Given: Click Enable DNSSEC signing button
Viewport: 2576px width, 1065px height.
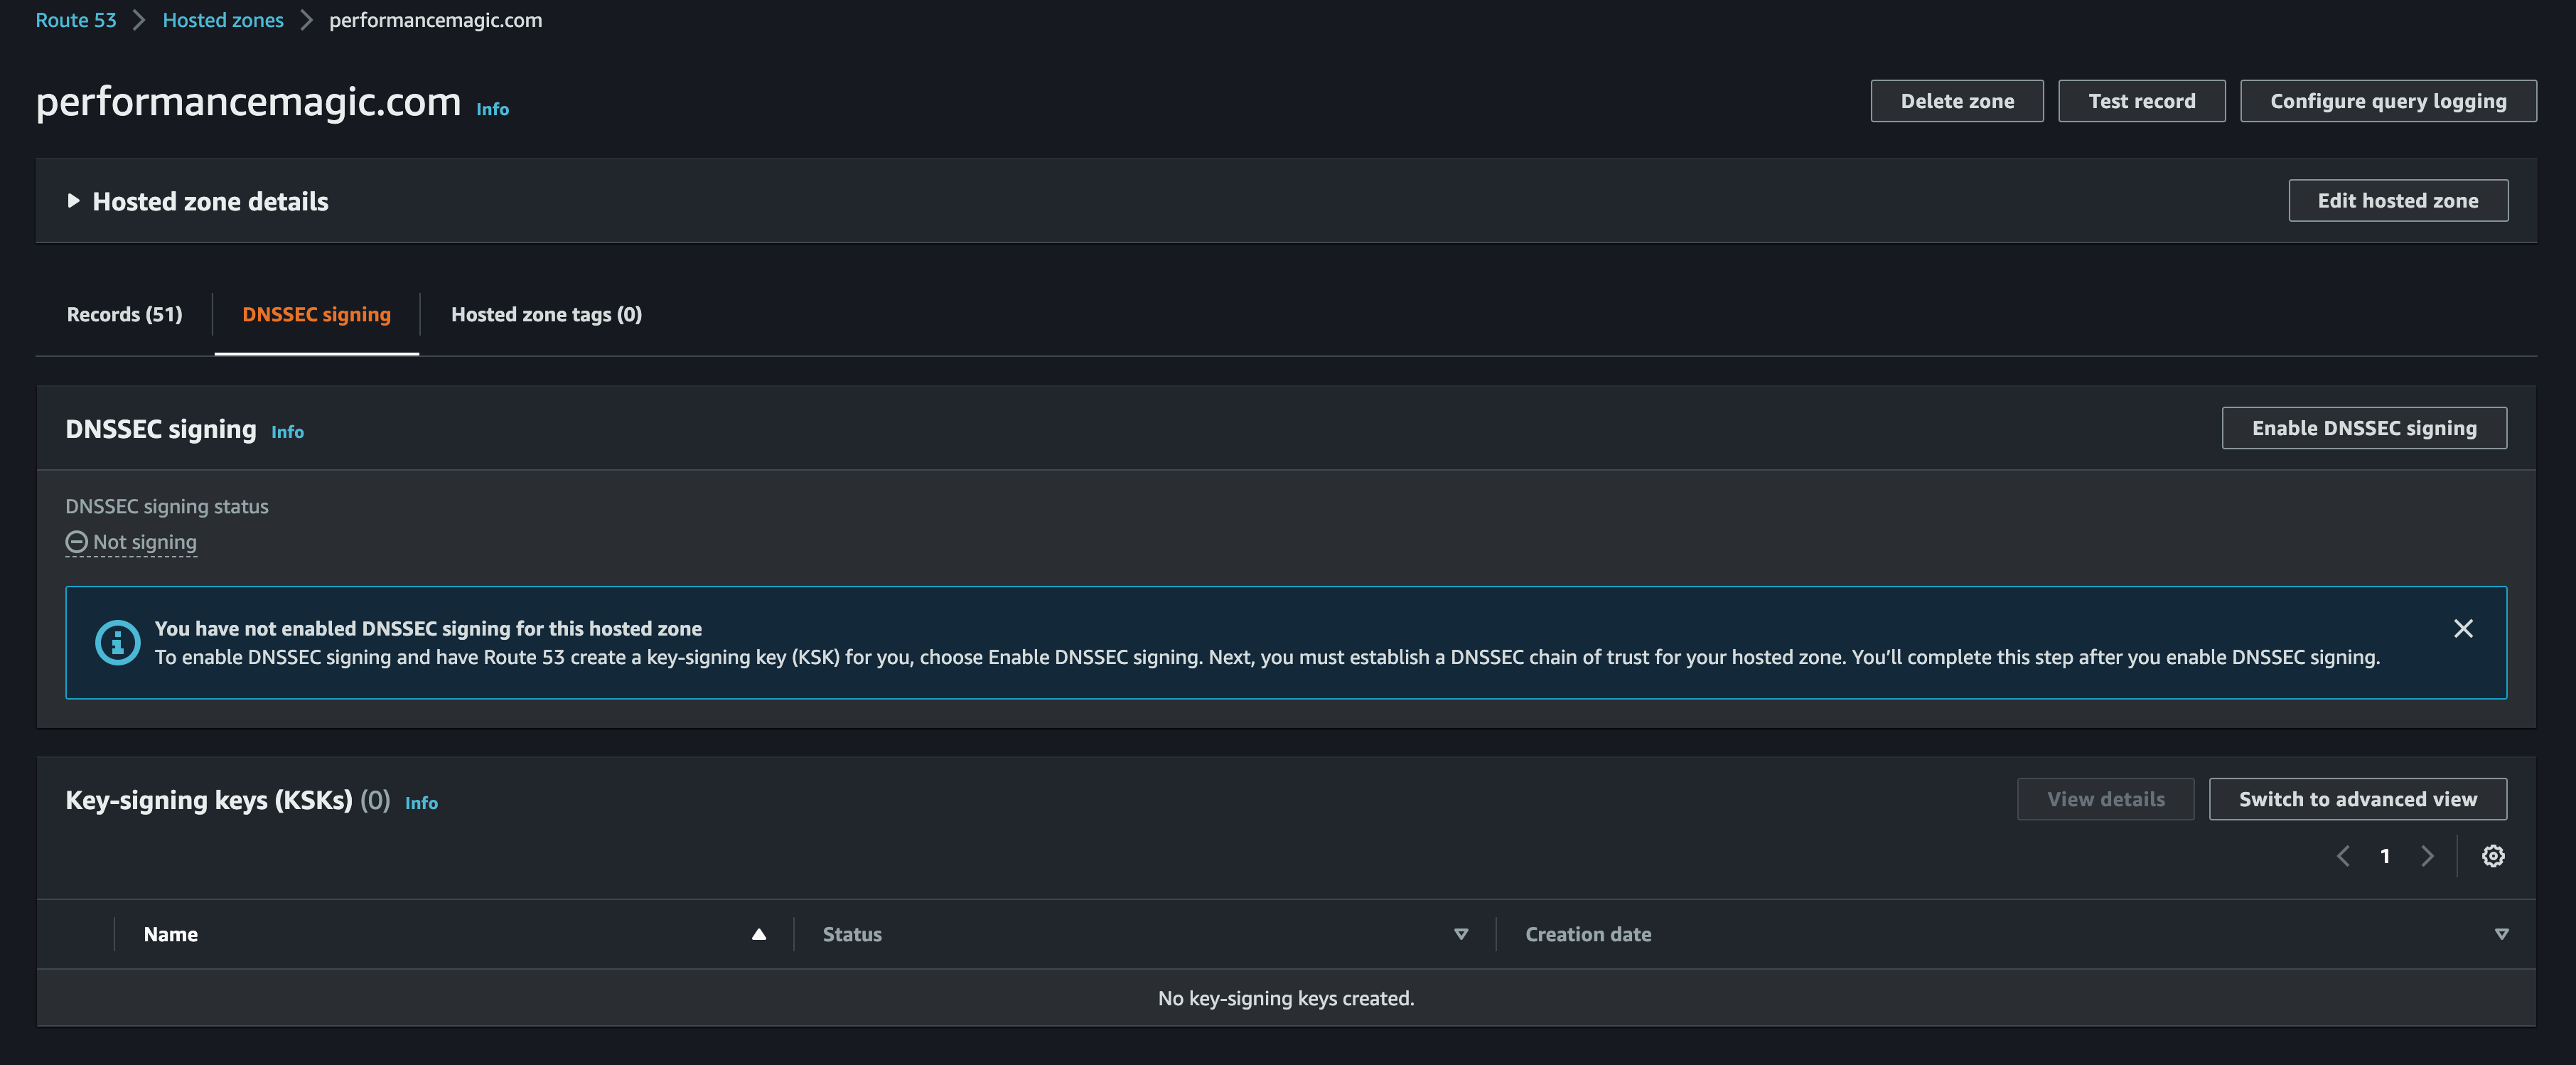Looking at the screenshot, I should click(2364, 428).
